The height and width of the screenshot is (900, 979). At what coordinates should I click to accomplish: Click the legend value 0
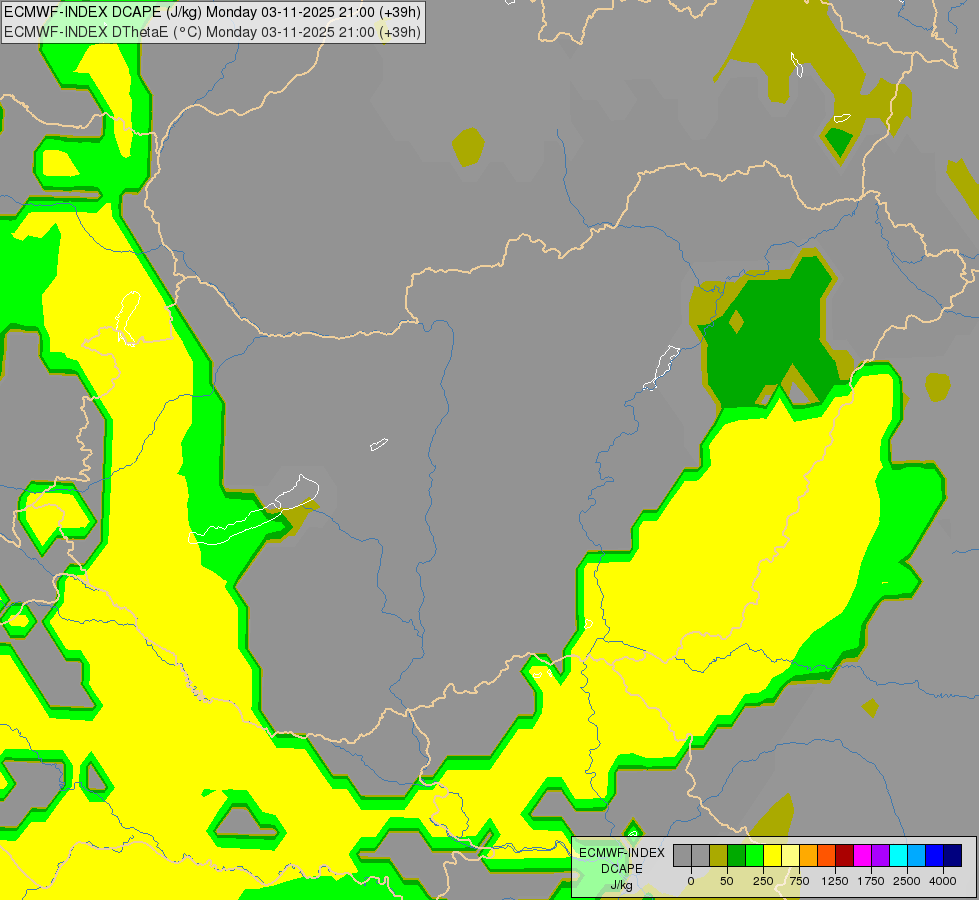point(691,881)
